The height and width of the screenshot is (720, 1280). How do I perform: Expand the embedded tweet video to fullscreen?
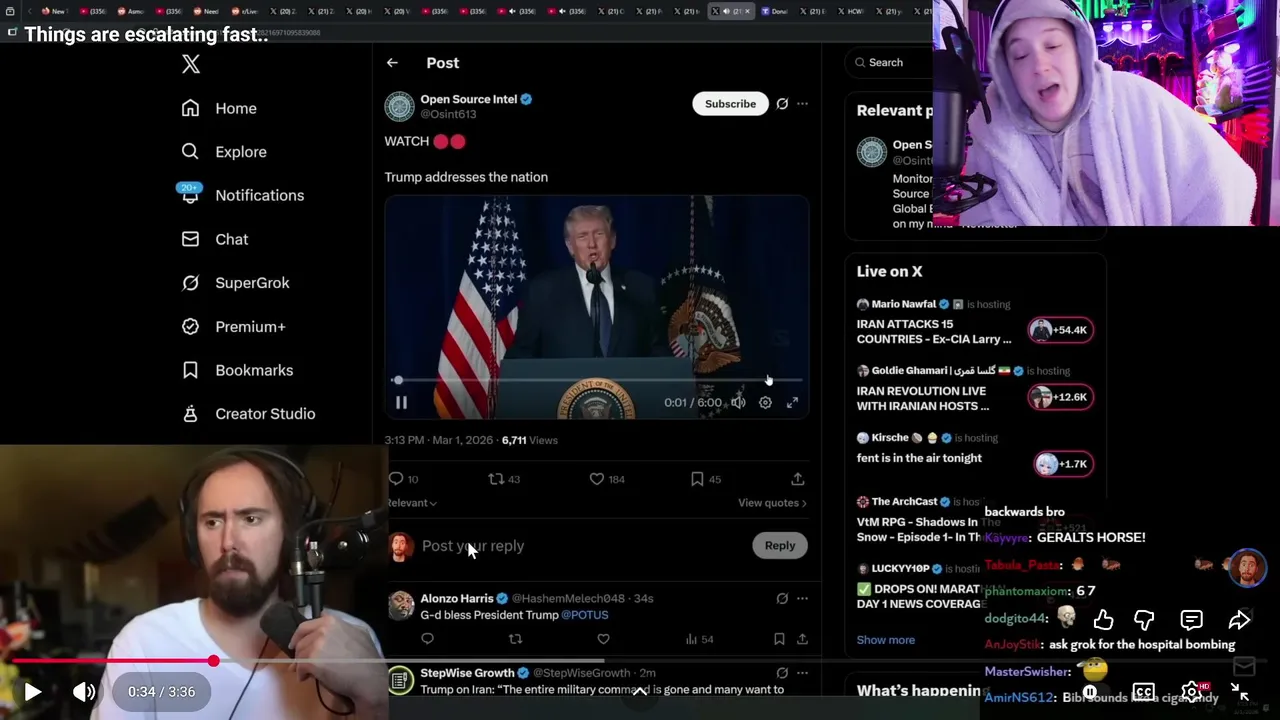point(792,402)
